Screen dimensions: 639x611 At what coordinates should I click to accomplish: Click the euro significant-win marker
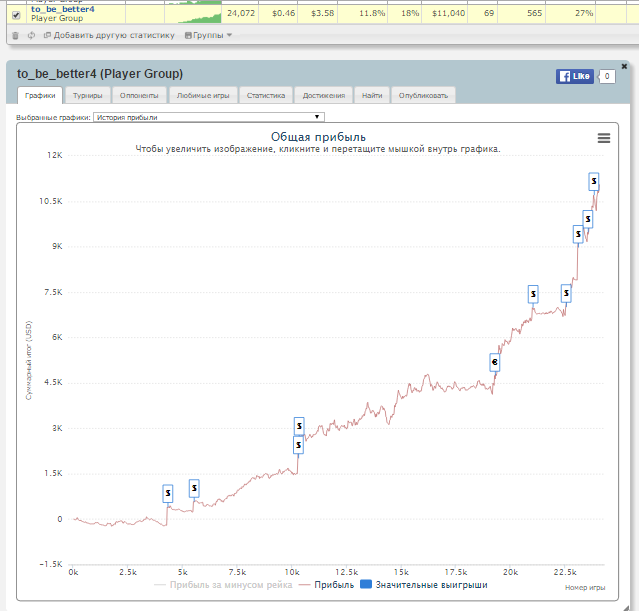[x=494, y=362]
